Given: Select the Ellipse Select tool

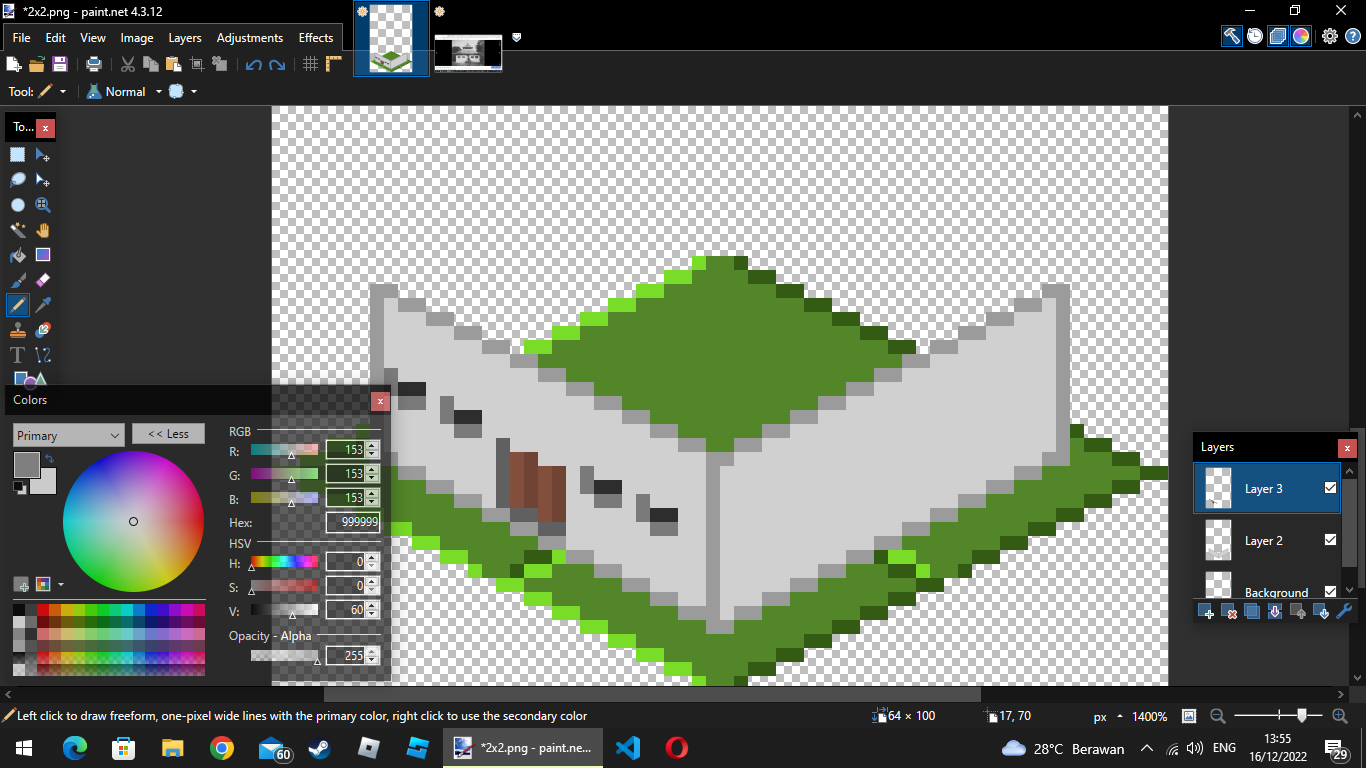Looking at the screenshot, I should (x=18, y=205).
